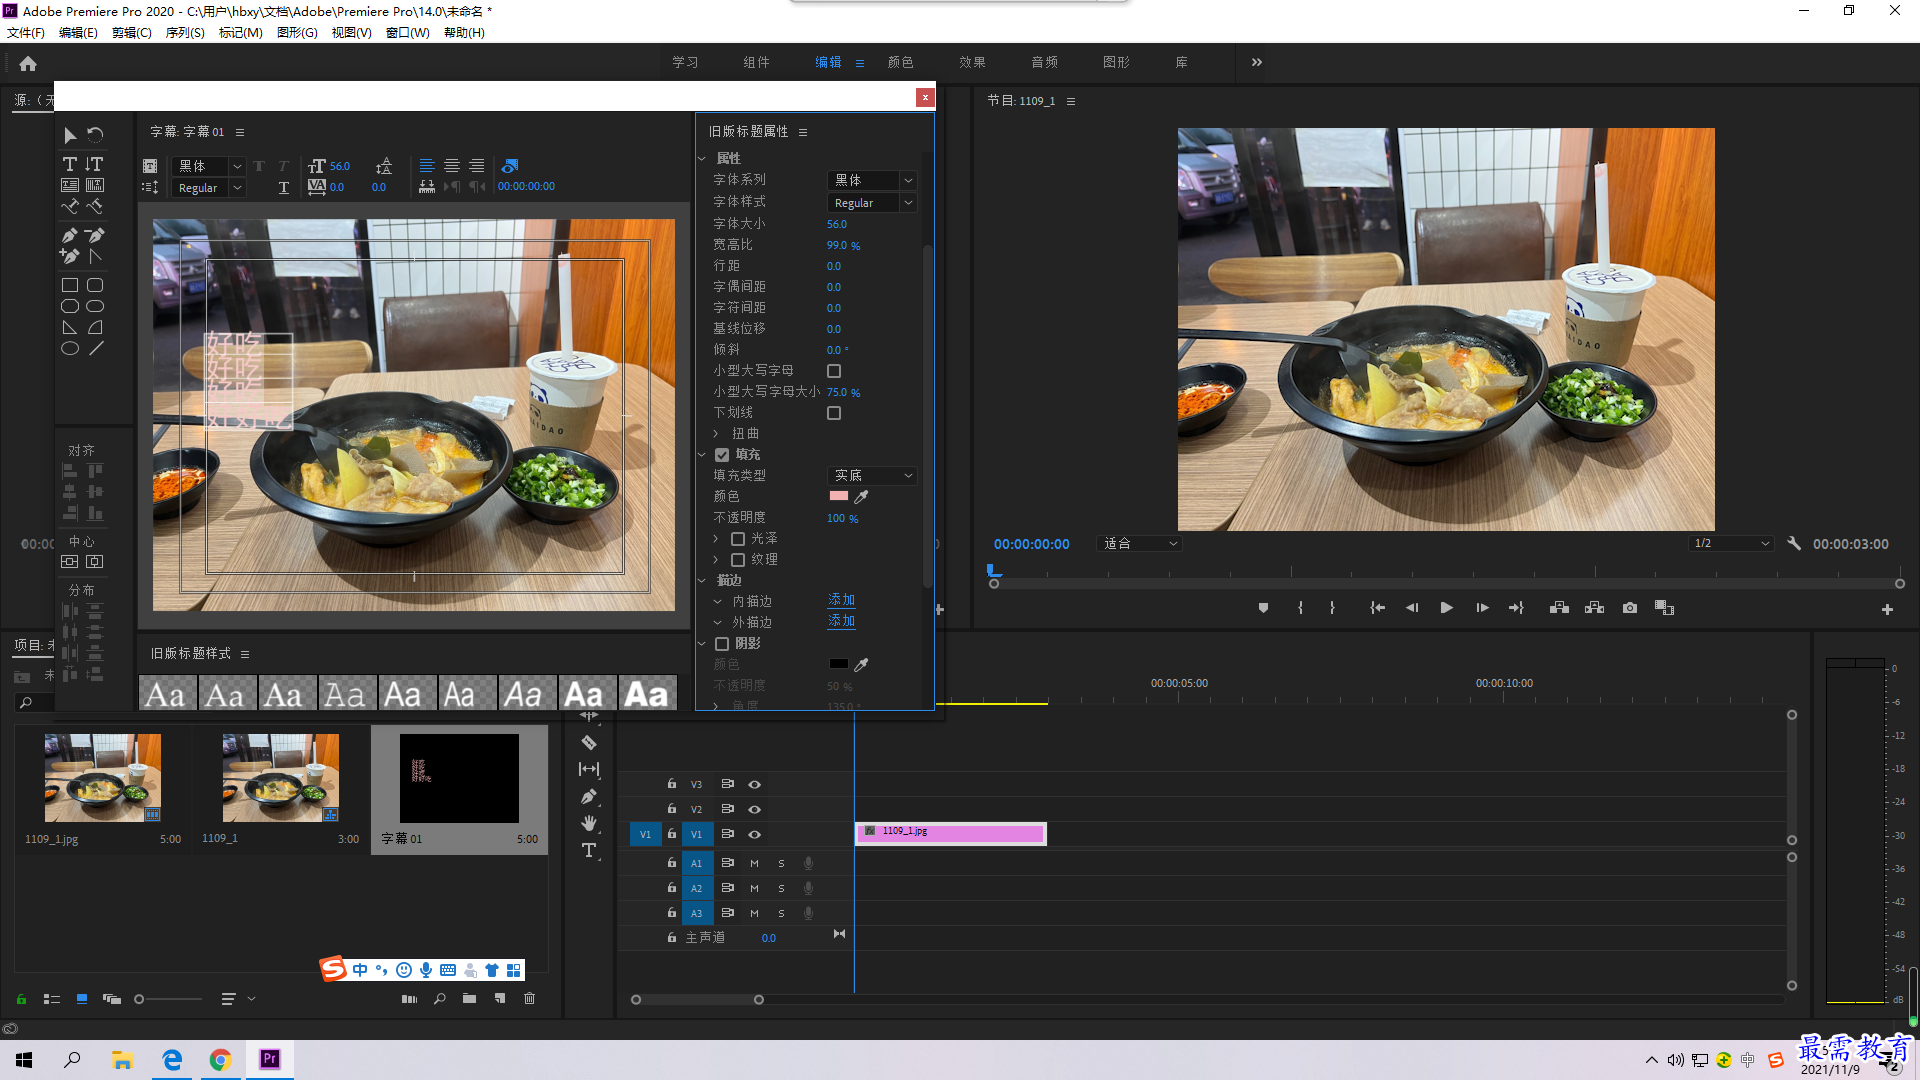Enable the 小型大写字母 checkbox

834,371
